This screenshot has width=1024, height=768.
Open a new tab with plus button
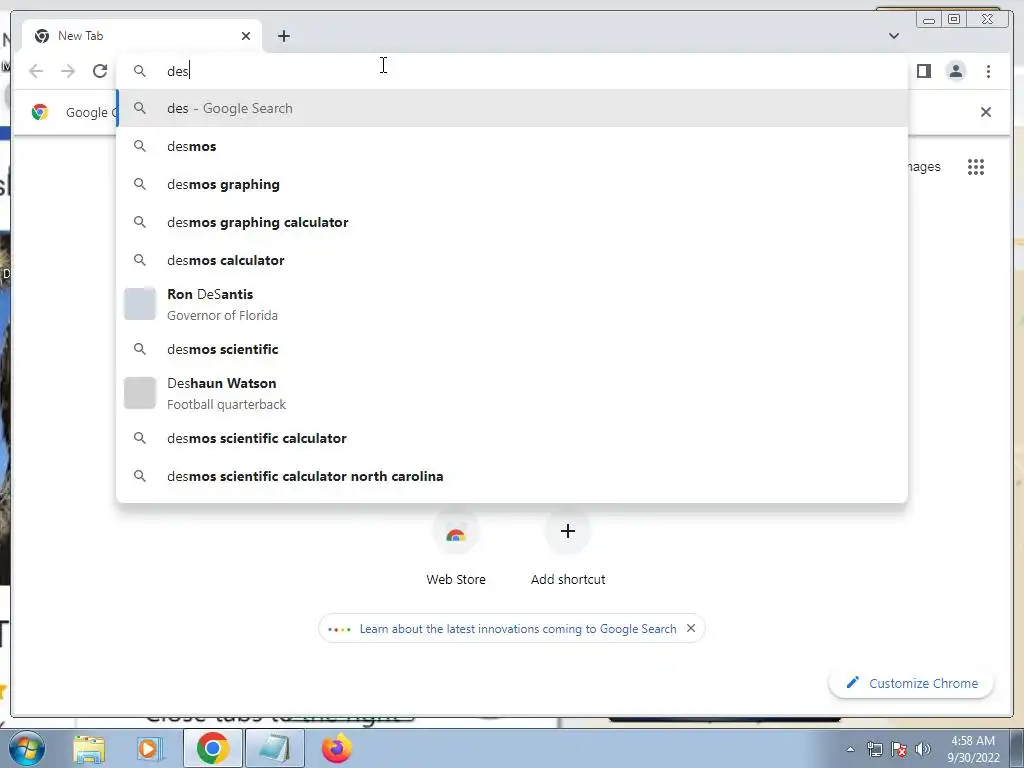[x=283, y=36]
